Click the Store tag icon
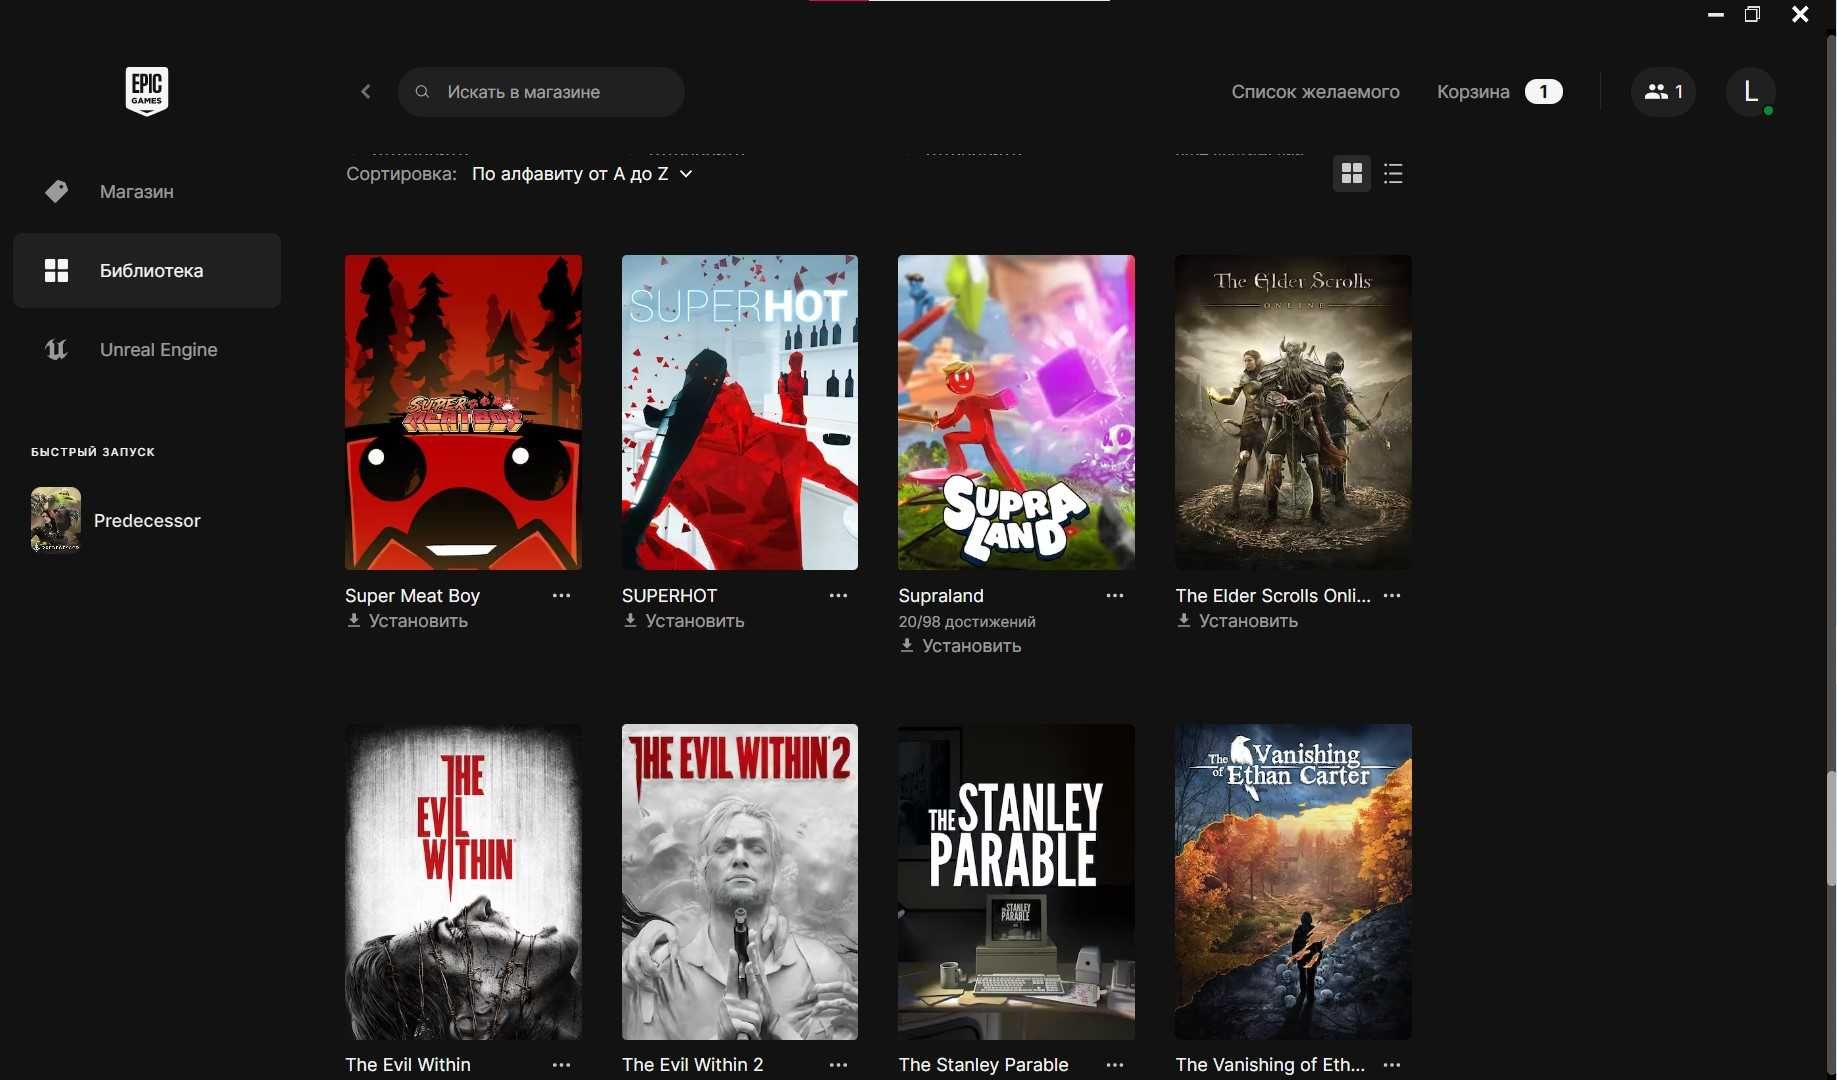Screen dimensions: 1837x1080 click(x=57, y=191)
